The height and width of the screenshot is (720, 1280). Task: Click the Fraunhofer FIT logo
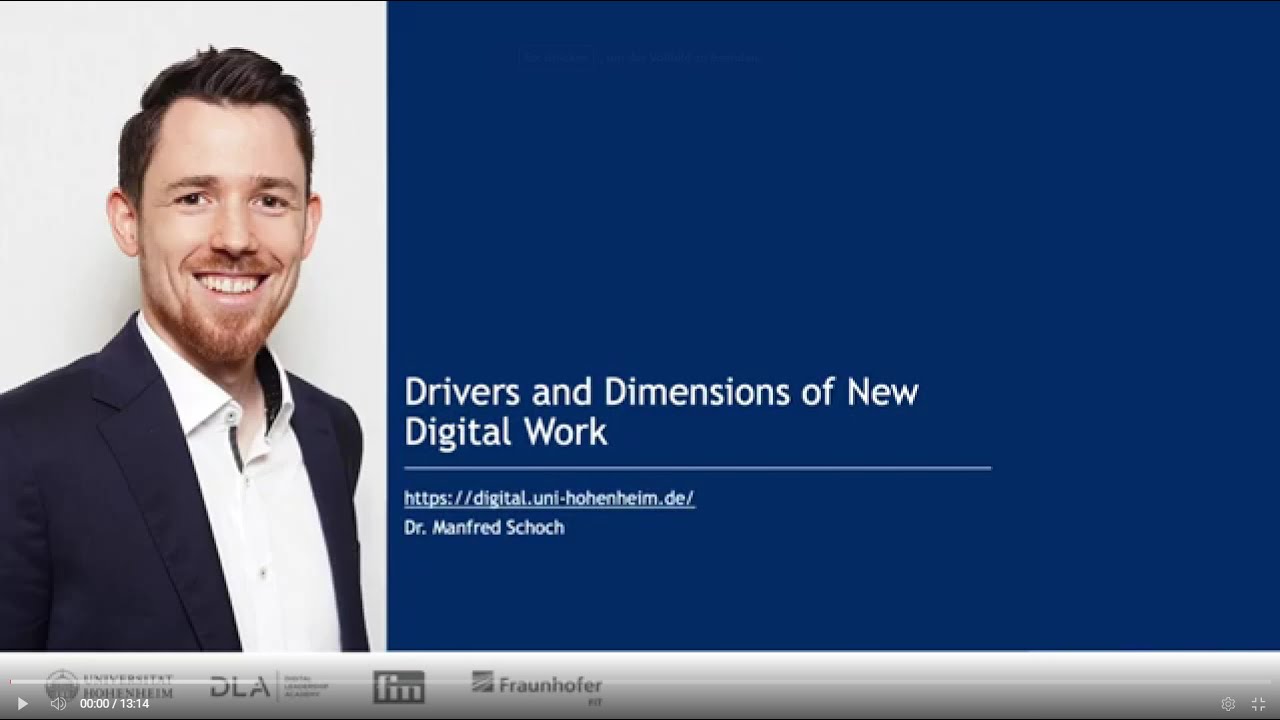537,687
